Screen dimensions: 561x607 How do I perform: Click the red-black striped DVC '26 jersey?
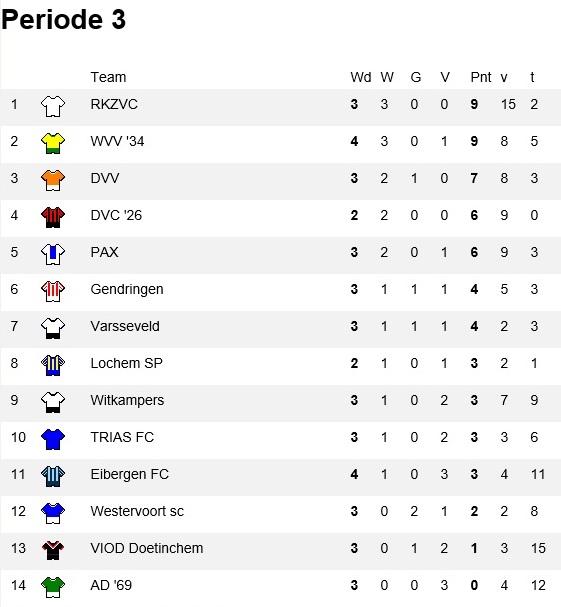[x=53, y=217]
